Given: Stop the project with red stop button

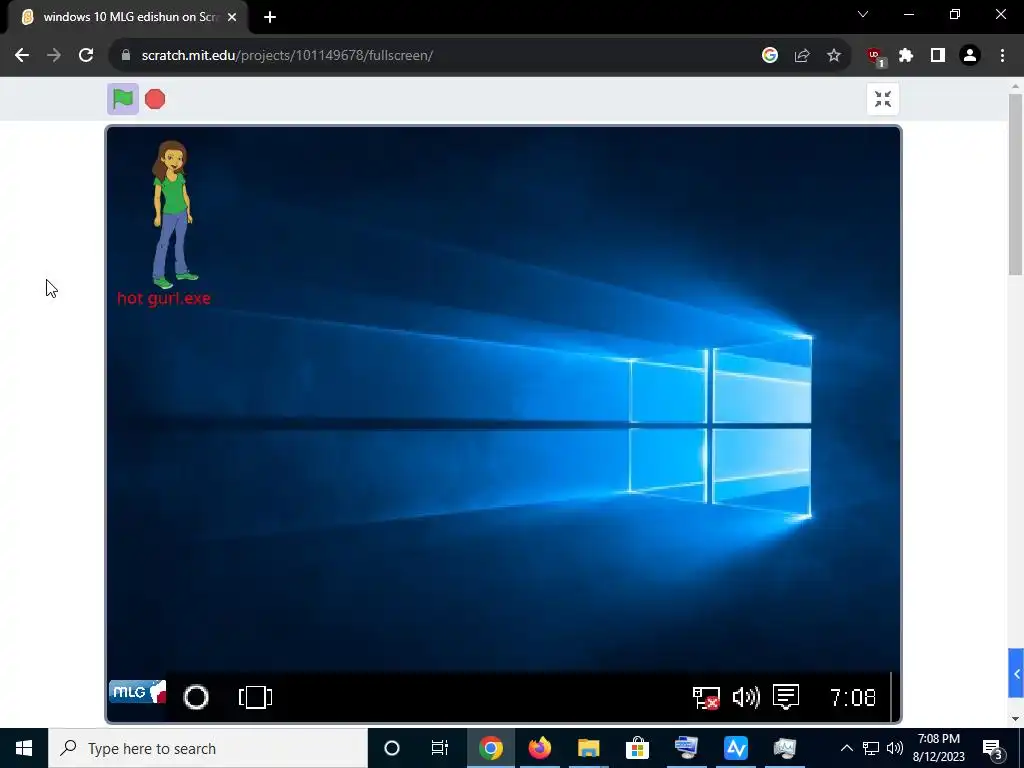Looking at the screenshot, I should coord(155,99).
